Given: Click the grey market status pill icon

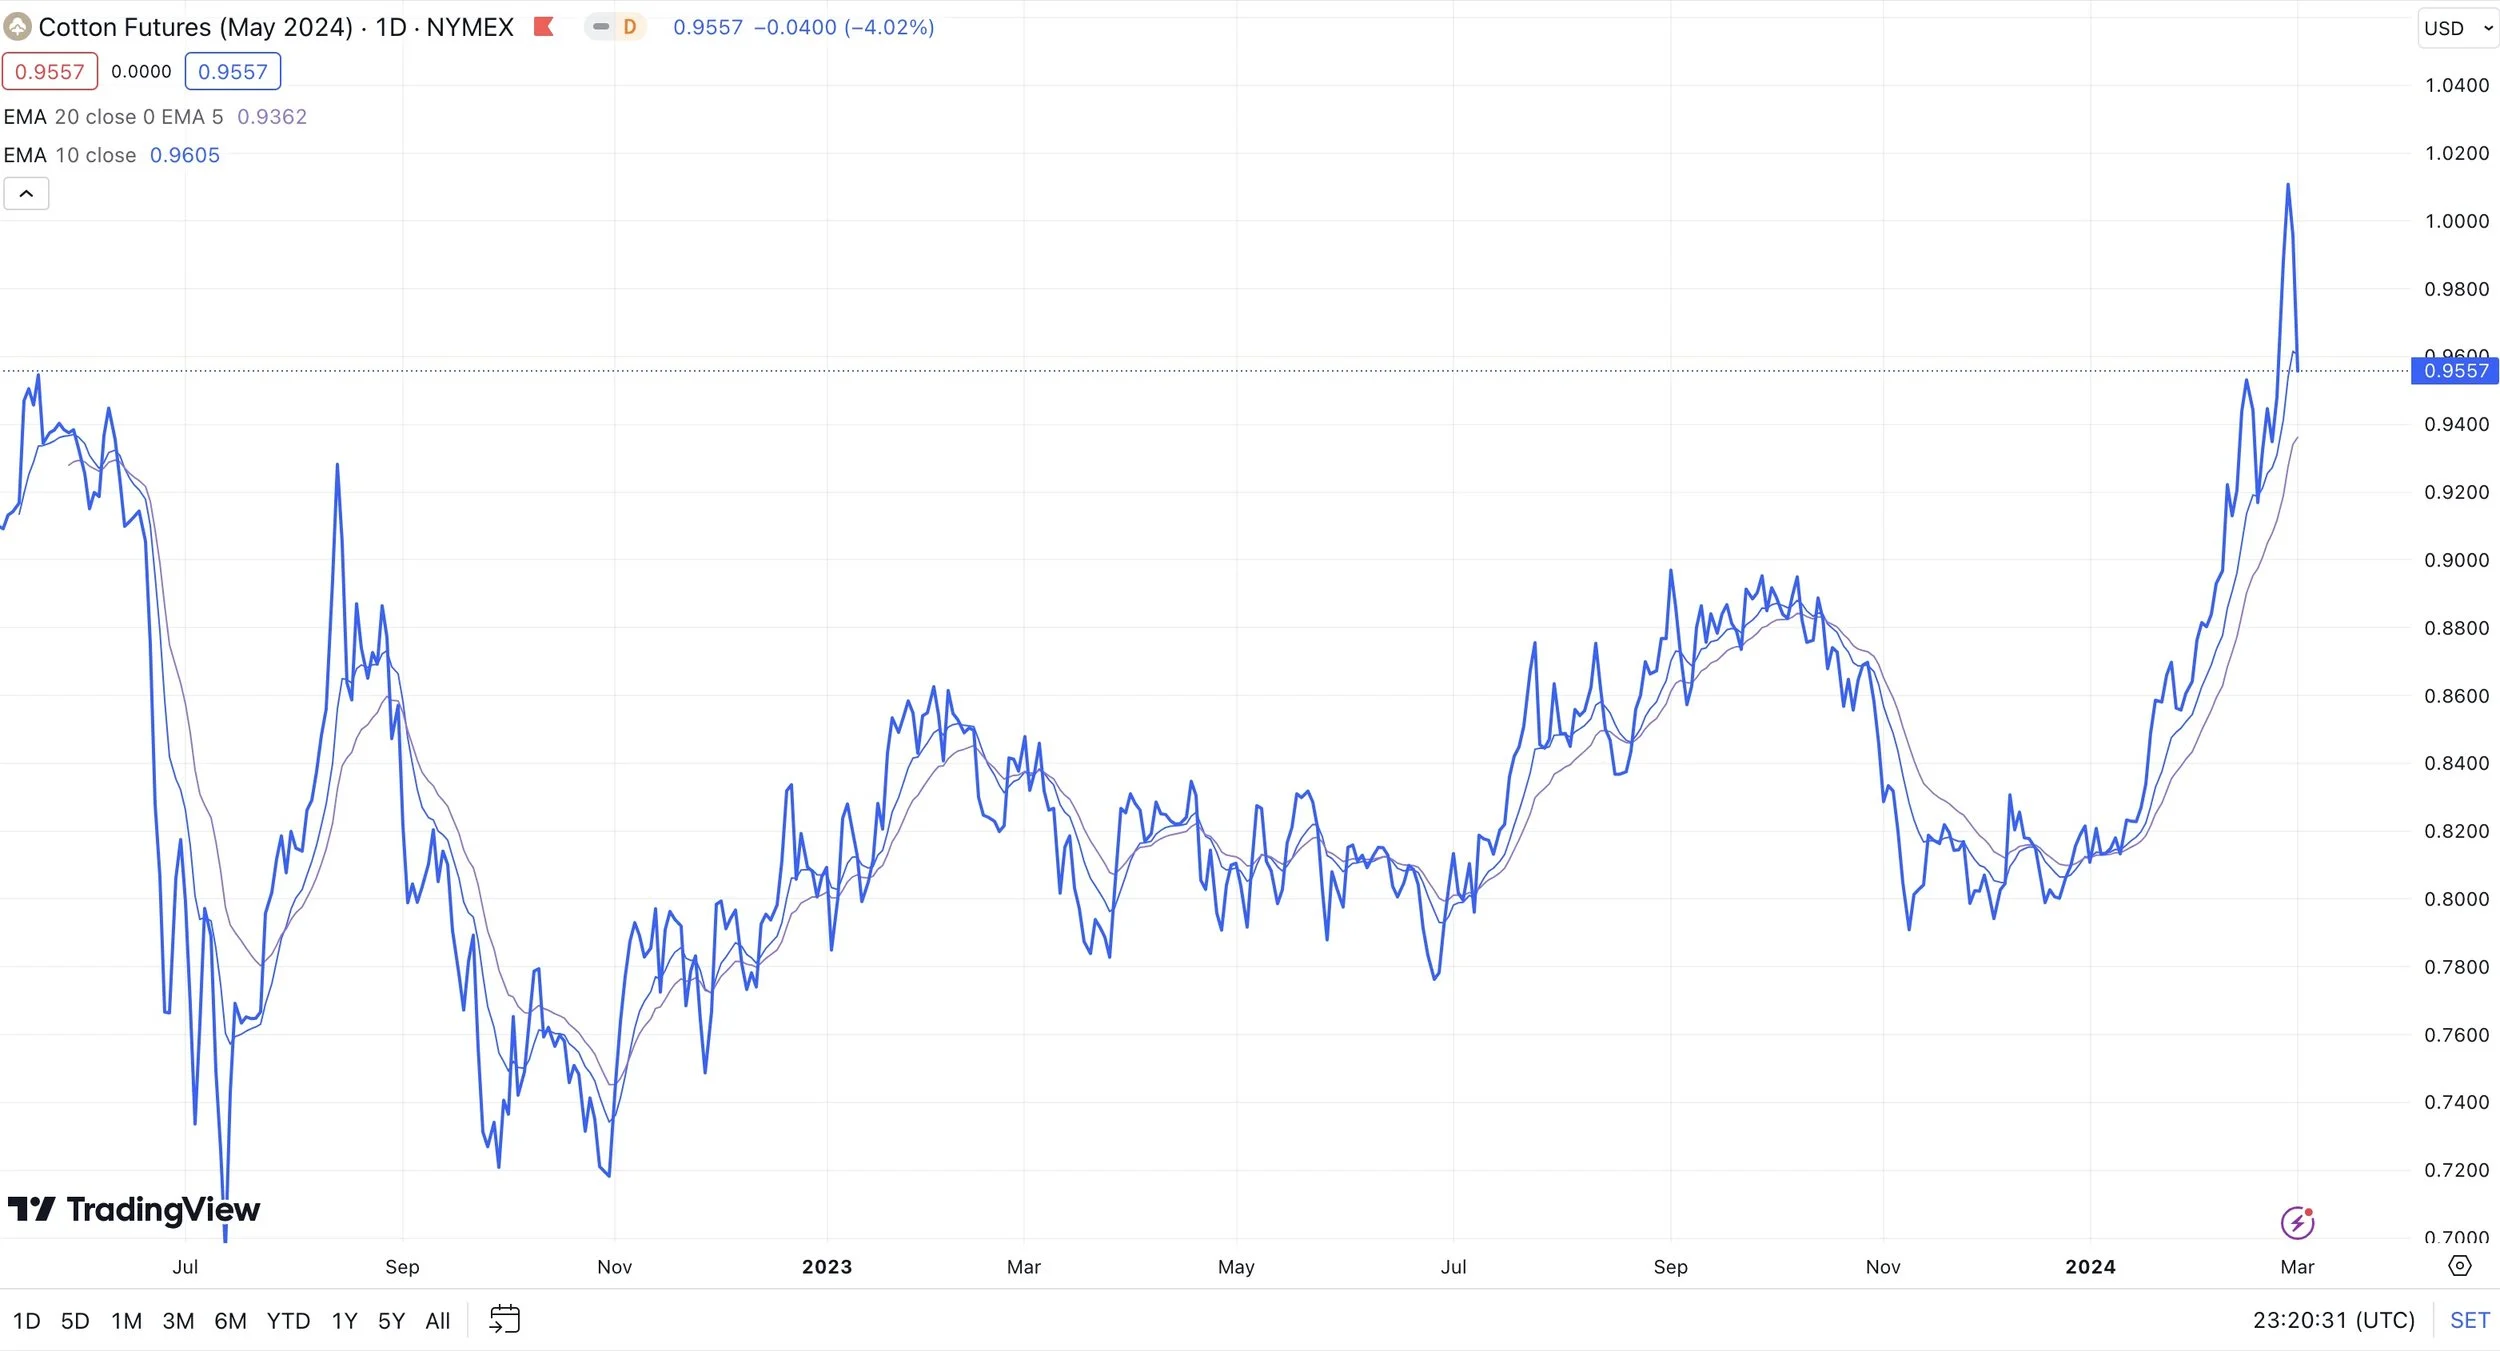Looking at the screenshot, I should click(x=601, y=27).
